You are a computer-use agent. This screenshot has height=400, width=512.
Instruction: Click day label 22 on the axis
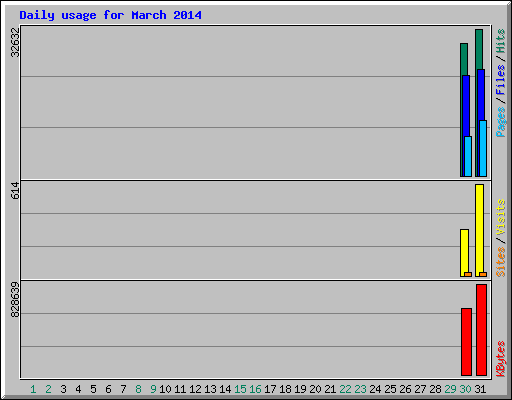[345, 389]
